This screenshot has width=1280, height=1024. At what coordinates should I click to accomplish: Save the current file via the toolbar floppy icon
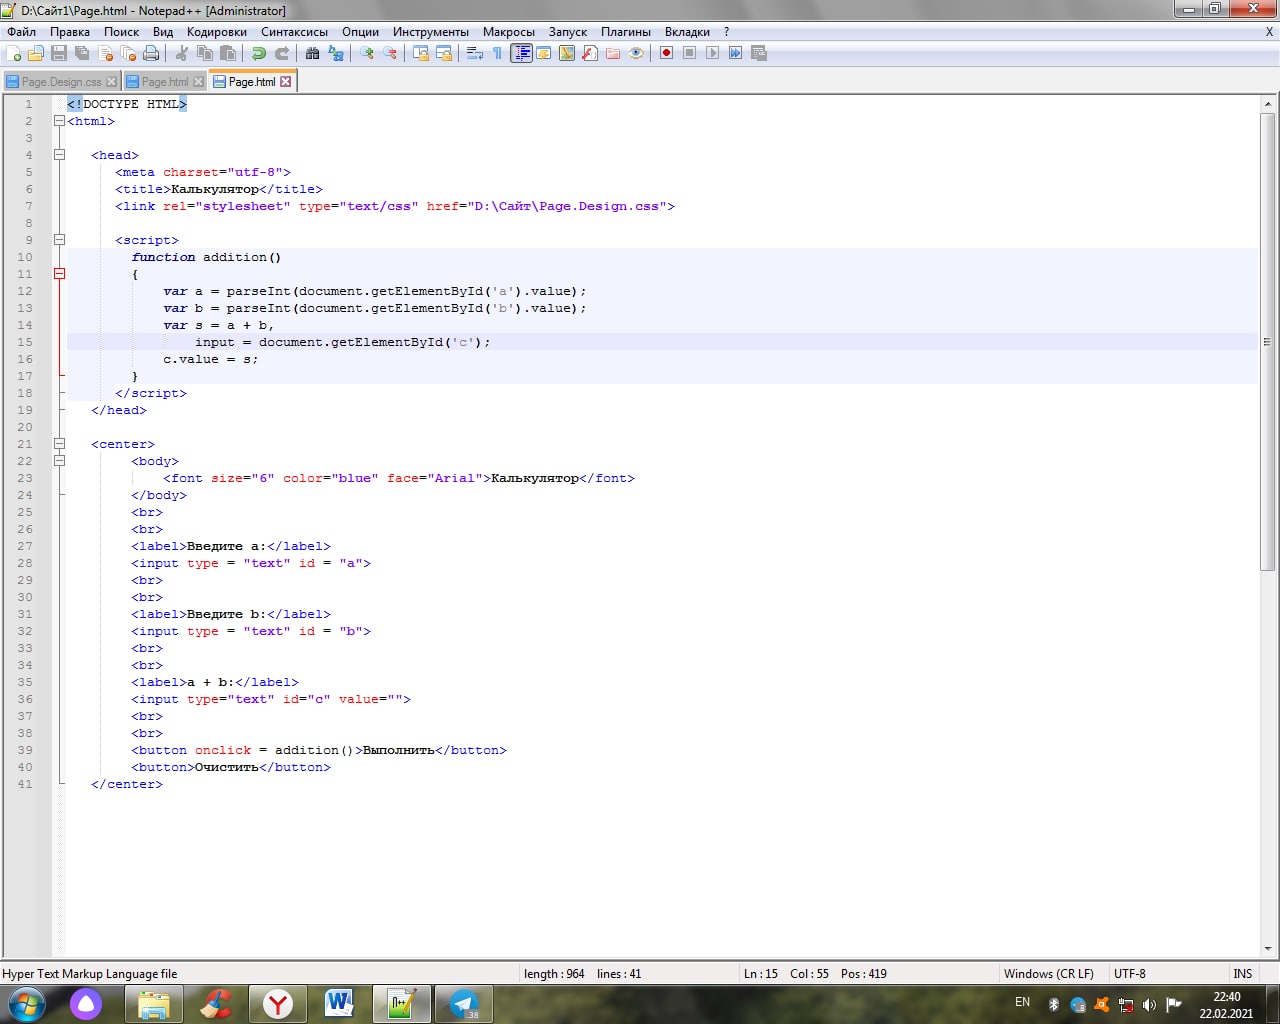(59, 53)
